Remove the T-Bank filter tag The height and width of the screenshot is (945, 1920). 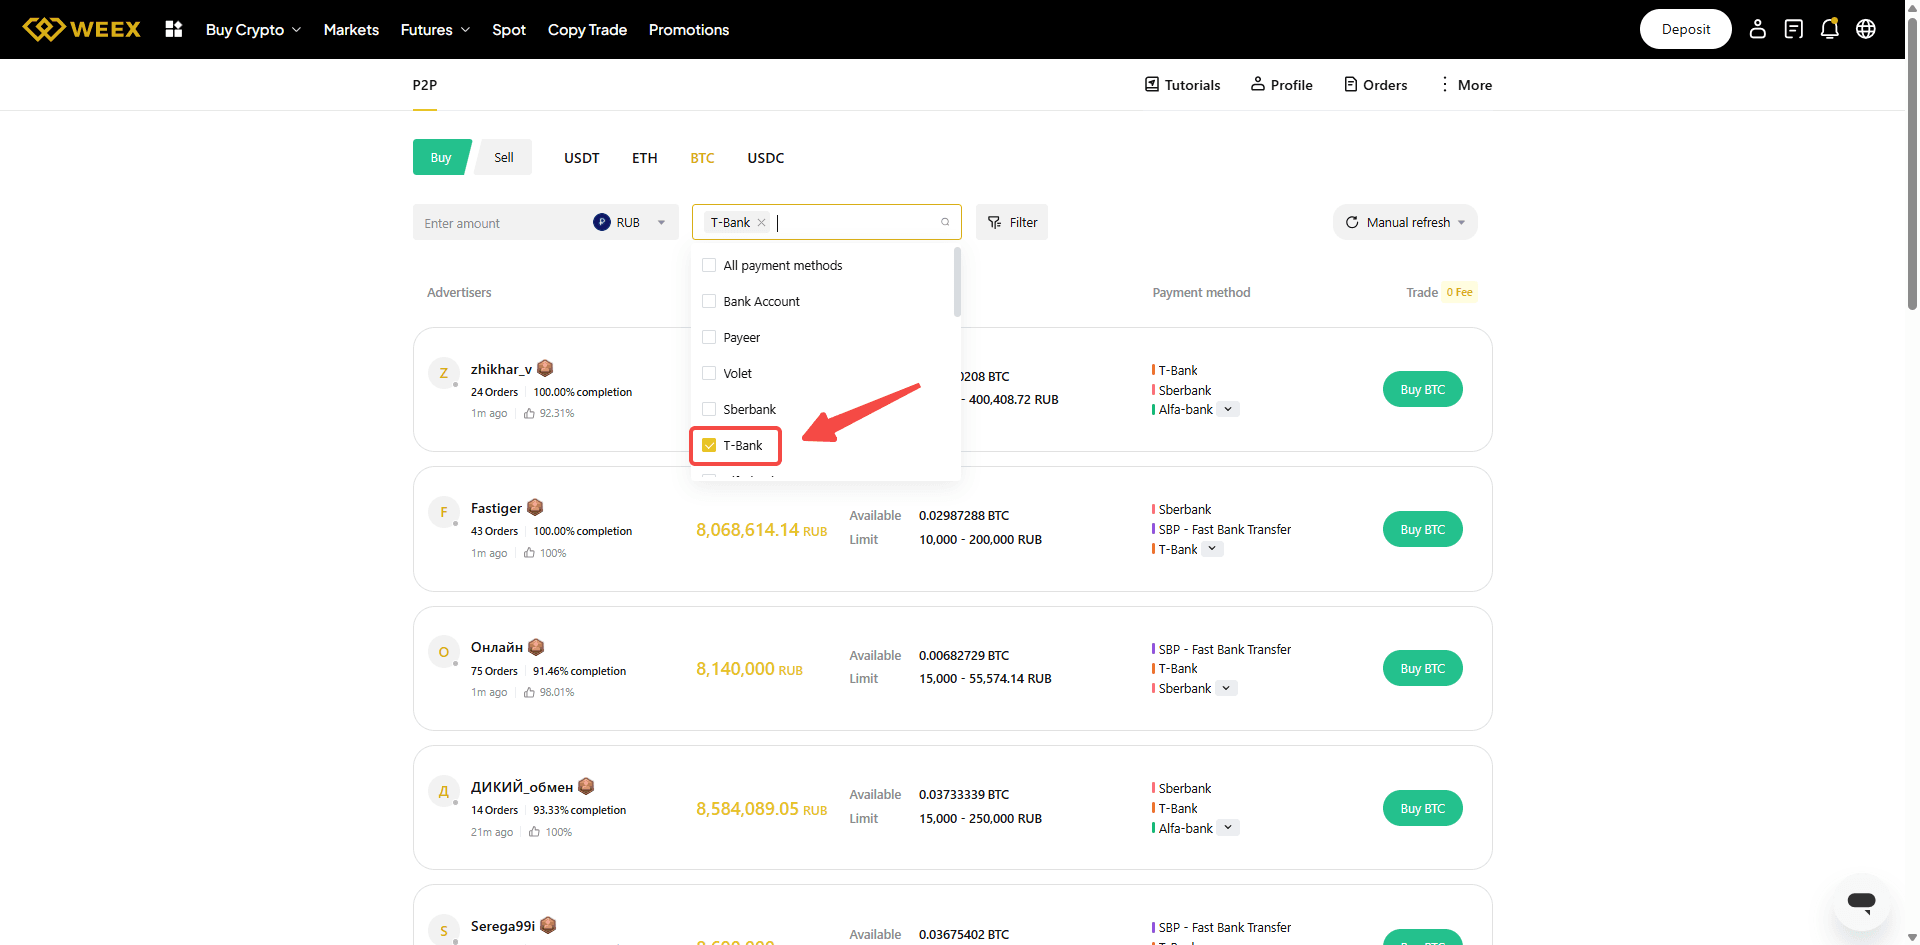[x=762, y=223]
